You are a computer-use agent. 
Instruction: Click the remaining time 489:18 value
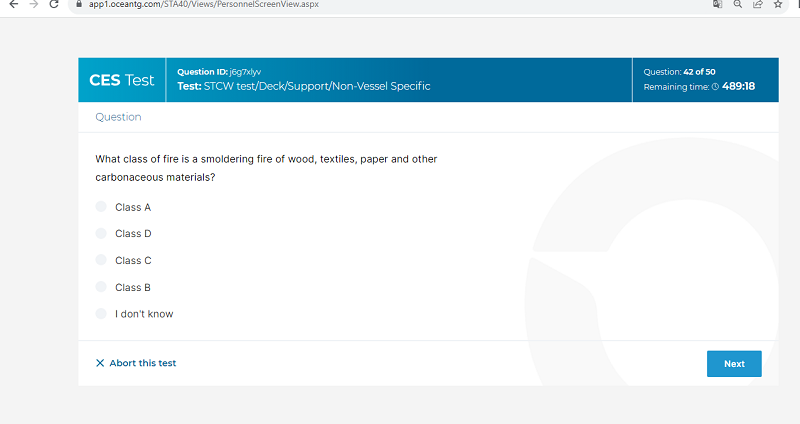(x=738, y=86)
